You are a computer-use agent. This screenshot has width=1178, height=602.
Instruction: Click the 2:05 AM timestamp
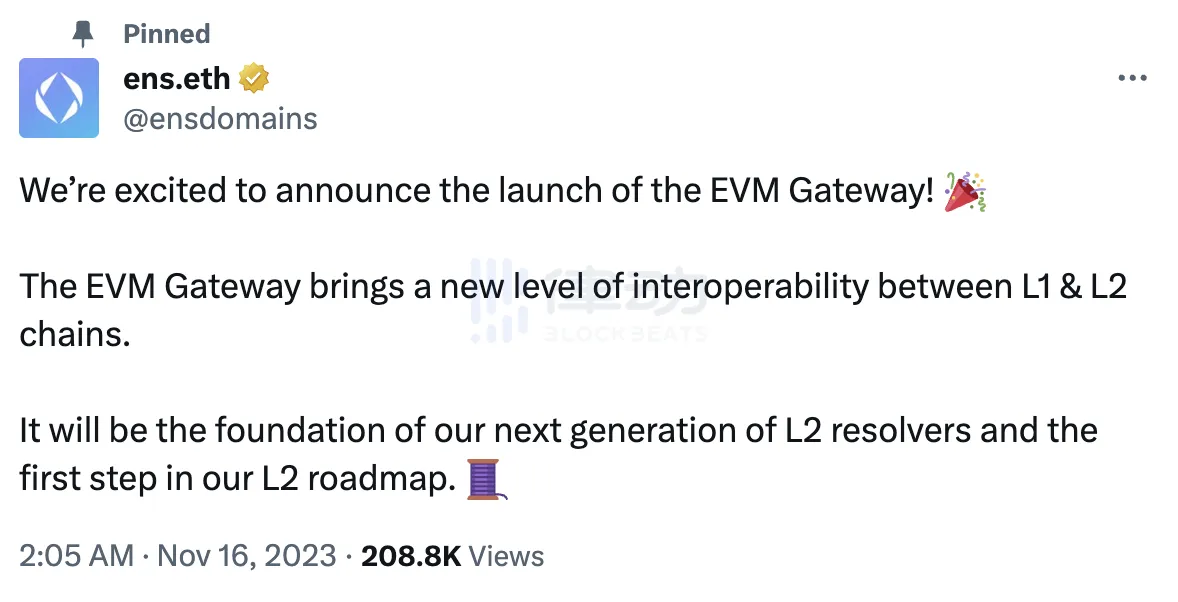(76, 556)
